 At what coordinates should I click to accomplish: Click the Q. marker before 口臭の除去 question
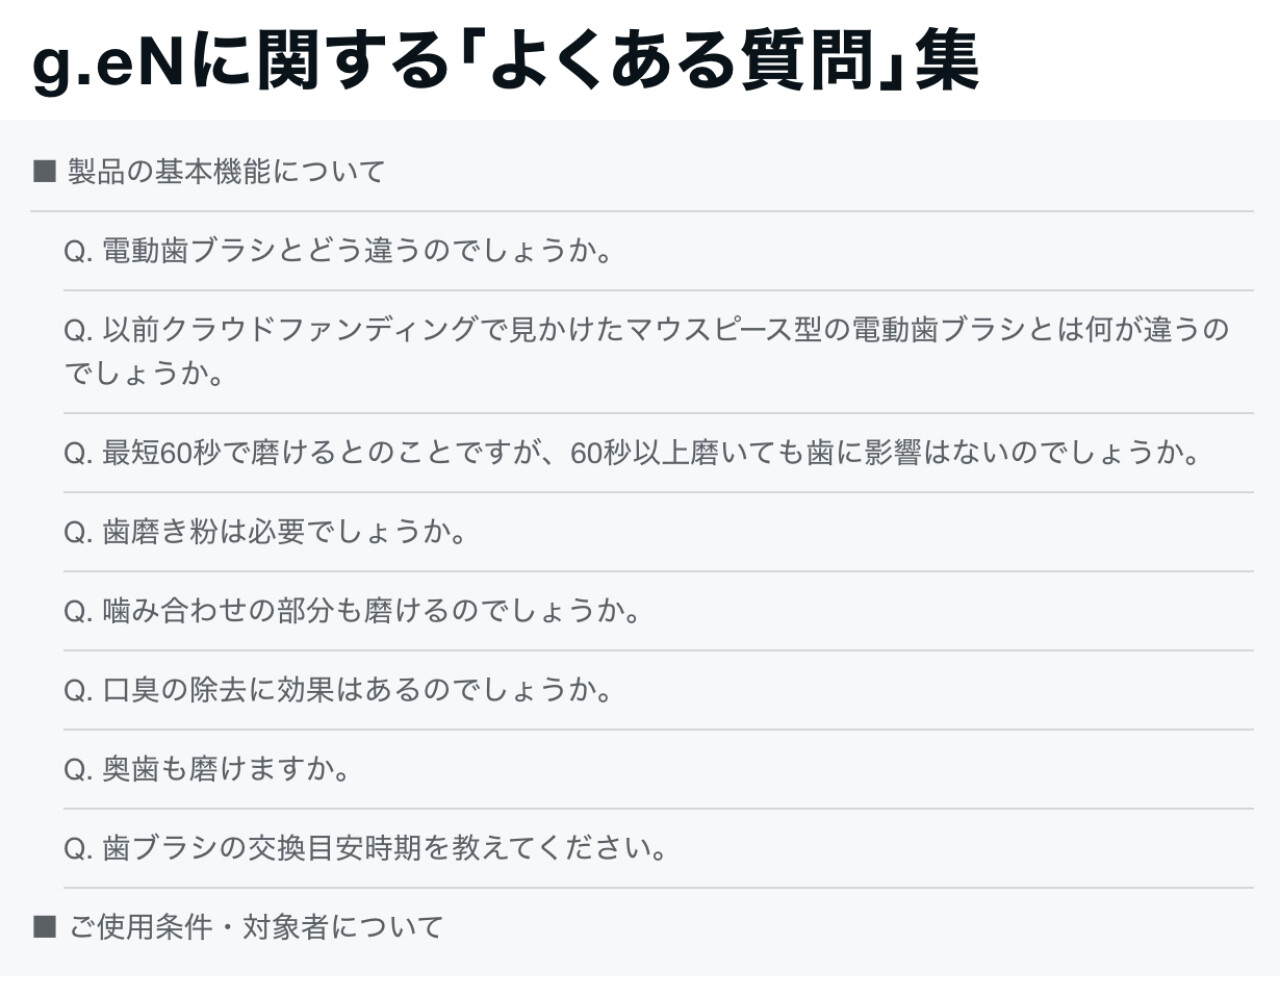click(78, 691)
